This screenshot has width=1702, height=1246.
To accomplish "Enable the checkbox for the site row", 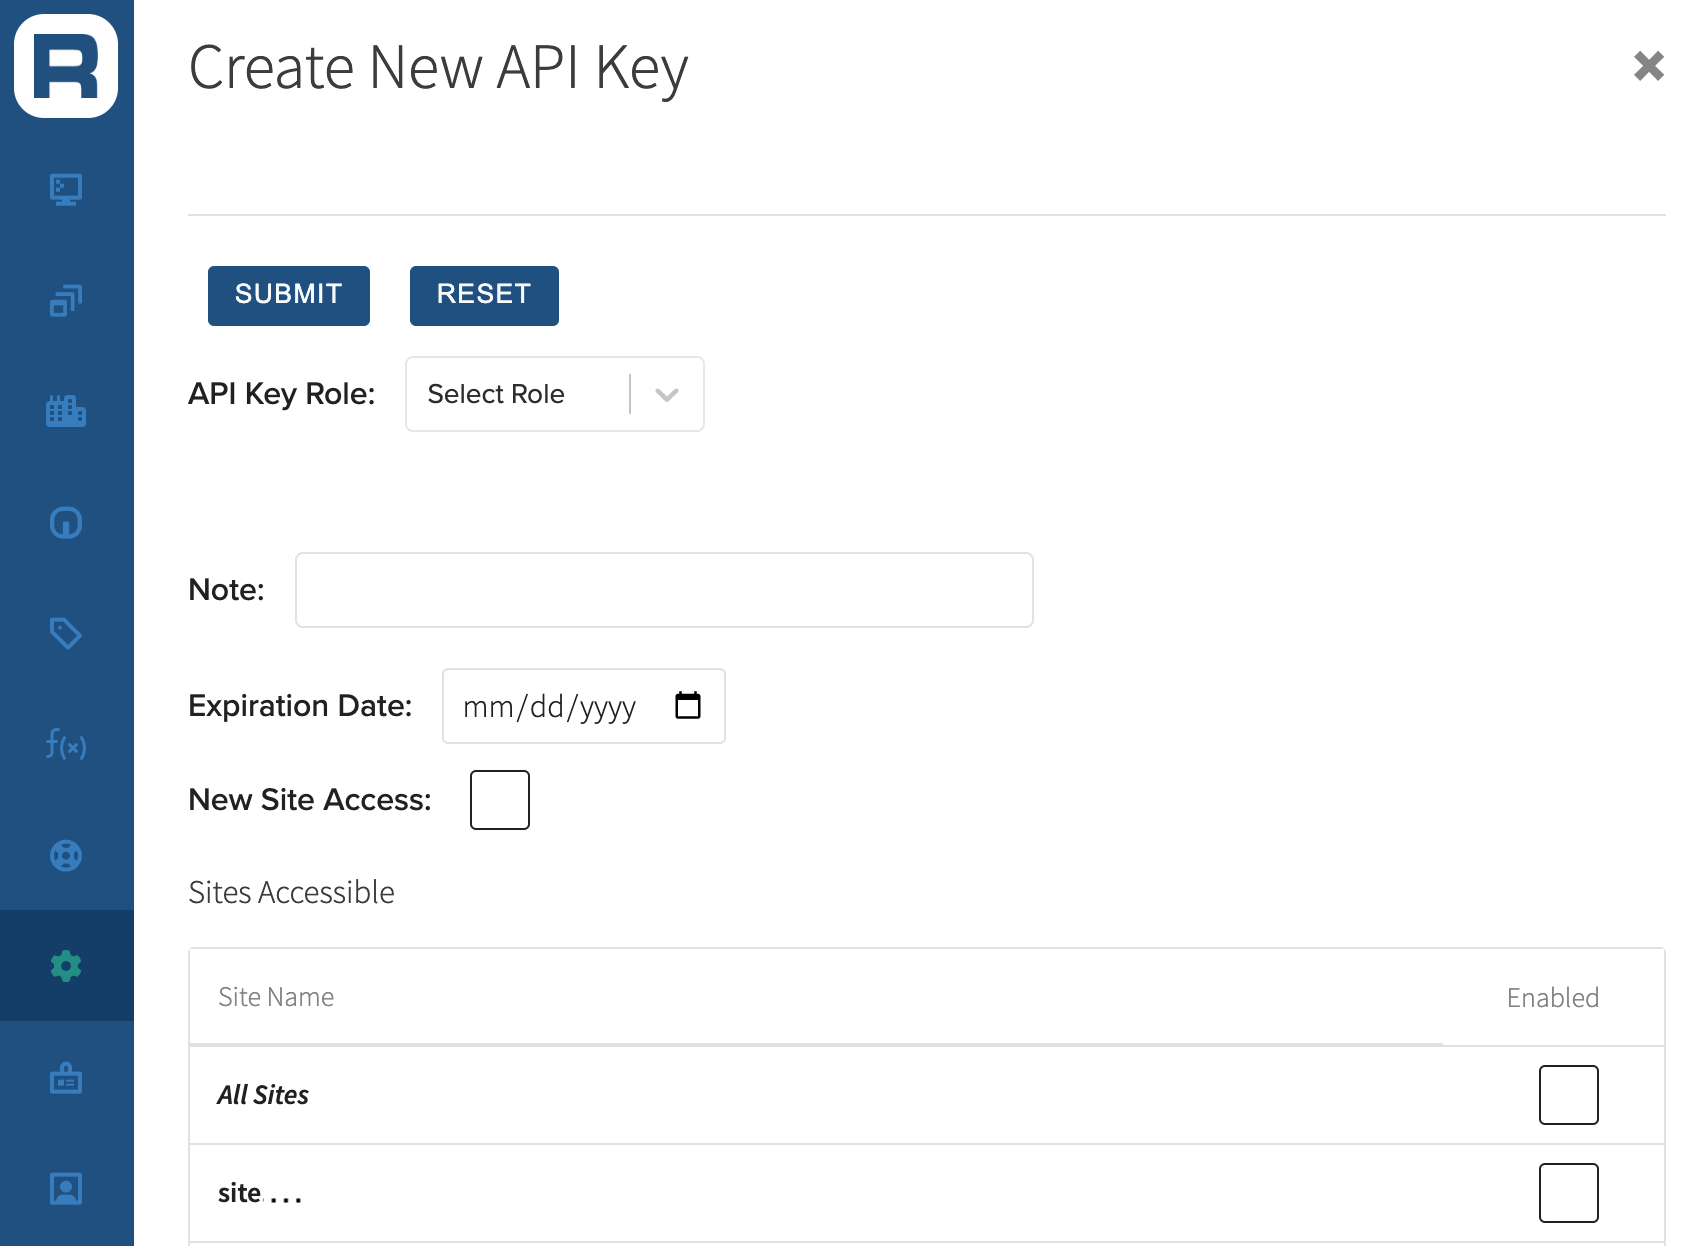I will (x=1568, y=1193).
